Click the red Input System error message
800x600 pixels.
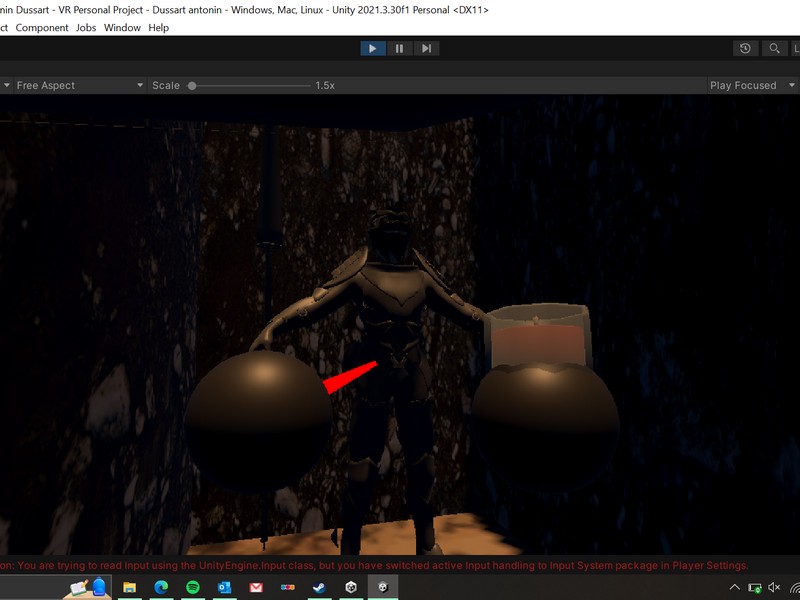pyautogui.click(x=374, y=565)
